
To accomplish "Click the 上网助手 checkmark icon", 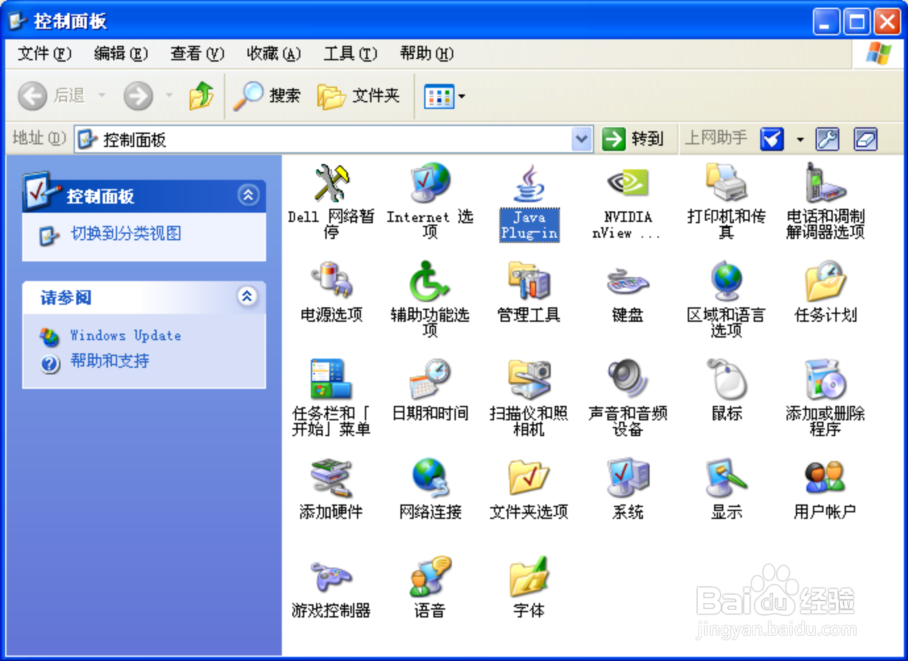I will pyautogui.click(x=772, y=139).
